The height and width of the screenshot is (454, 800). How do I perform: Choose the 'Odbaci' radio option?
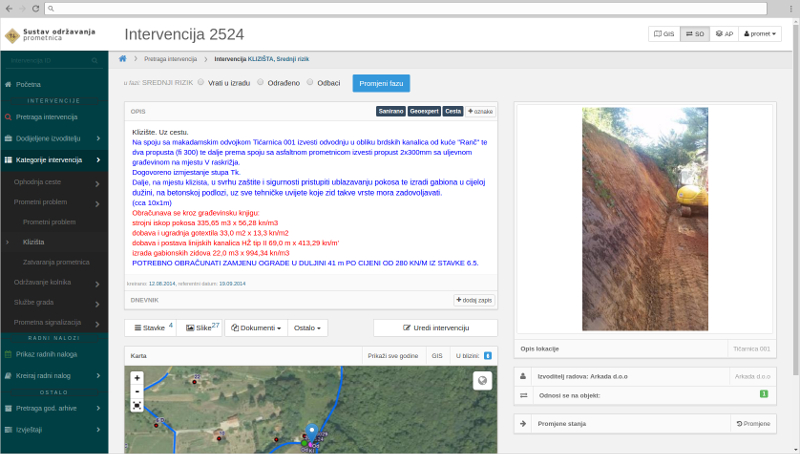310,82
